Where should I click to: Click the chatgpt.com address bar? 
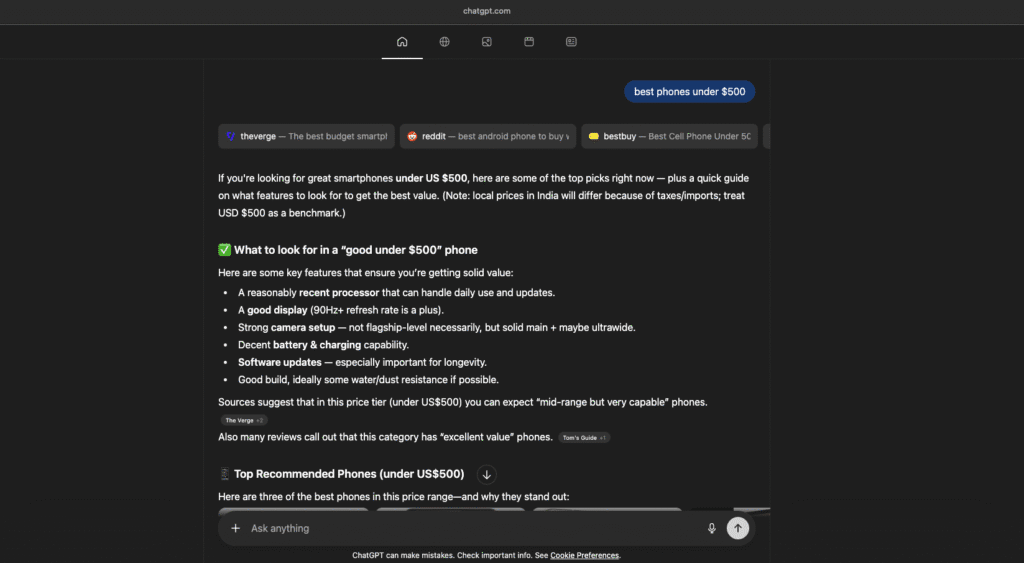point(487,11)
